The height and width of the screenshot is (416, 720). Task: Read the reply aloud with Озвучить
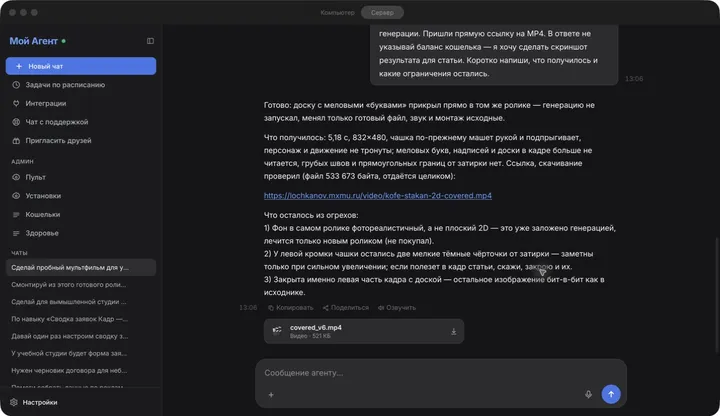click(x=397, y=308)
